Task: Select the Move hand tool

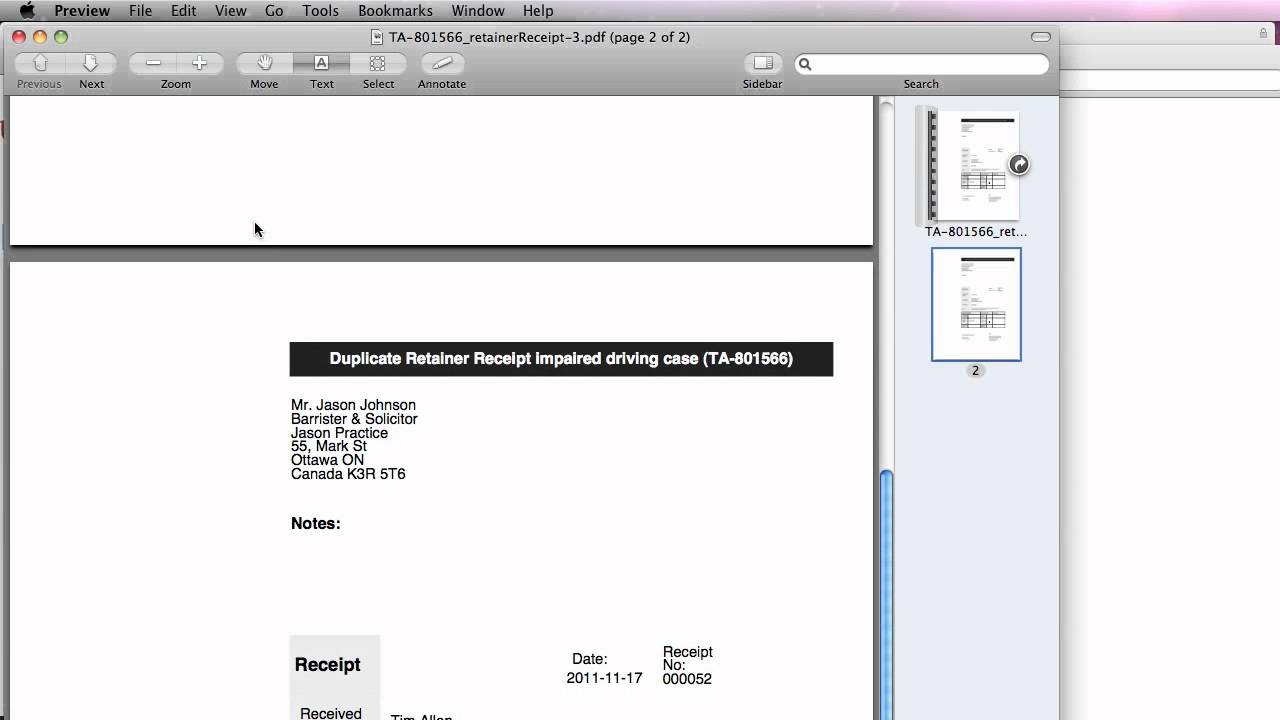Action: [264, 63]
